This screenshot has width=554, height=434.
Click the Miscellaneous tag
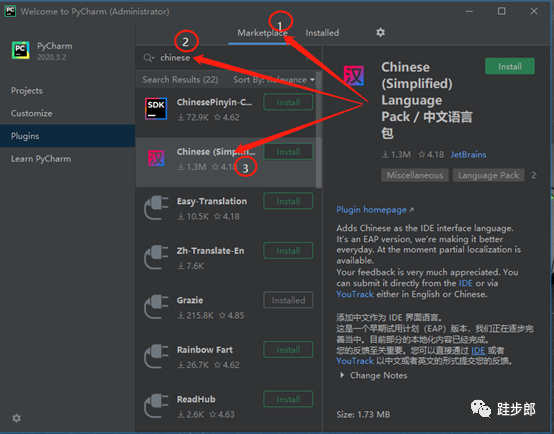[x=415, y=175]
